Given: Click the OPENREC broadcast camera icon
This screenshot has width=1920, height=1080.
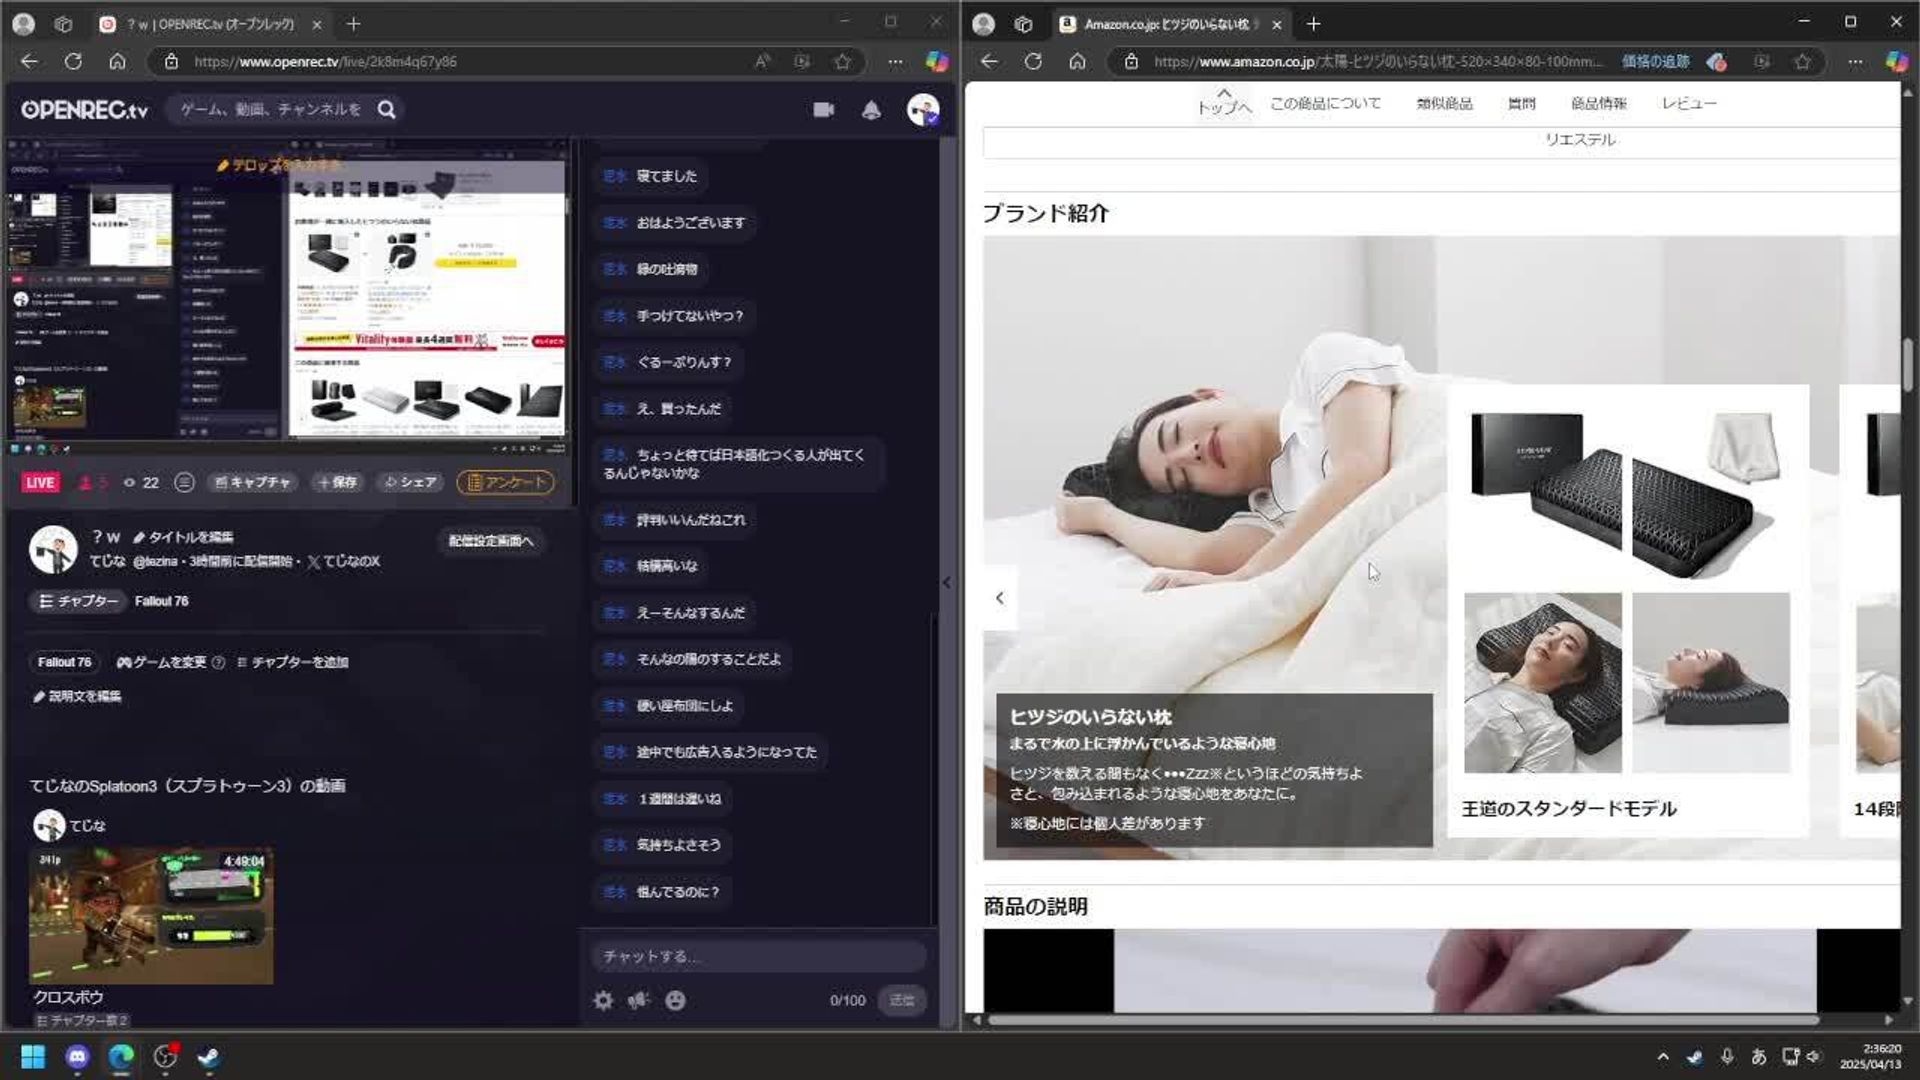Looking at the screenshot, I should pyautogui.click(x=823, y=110).
